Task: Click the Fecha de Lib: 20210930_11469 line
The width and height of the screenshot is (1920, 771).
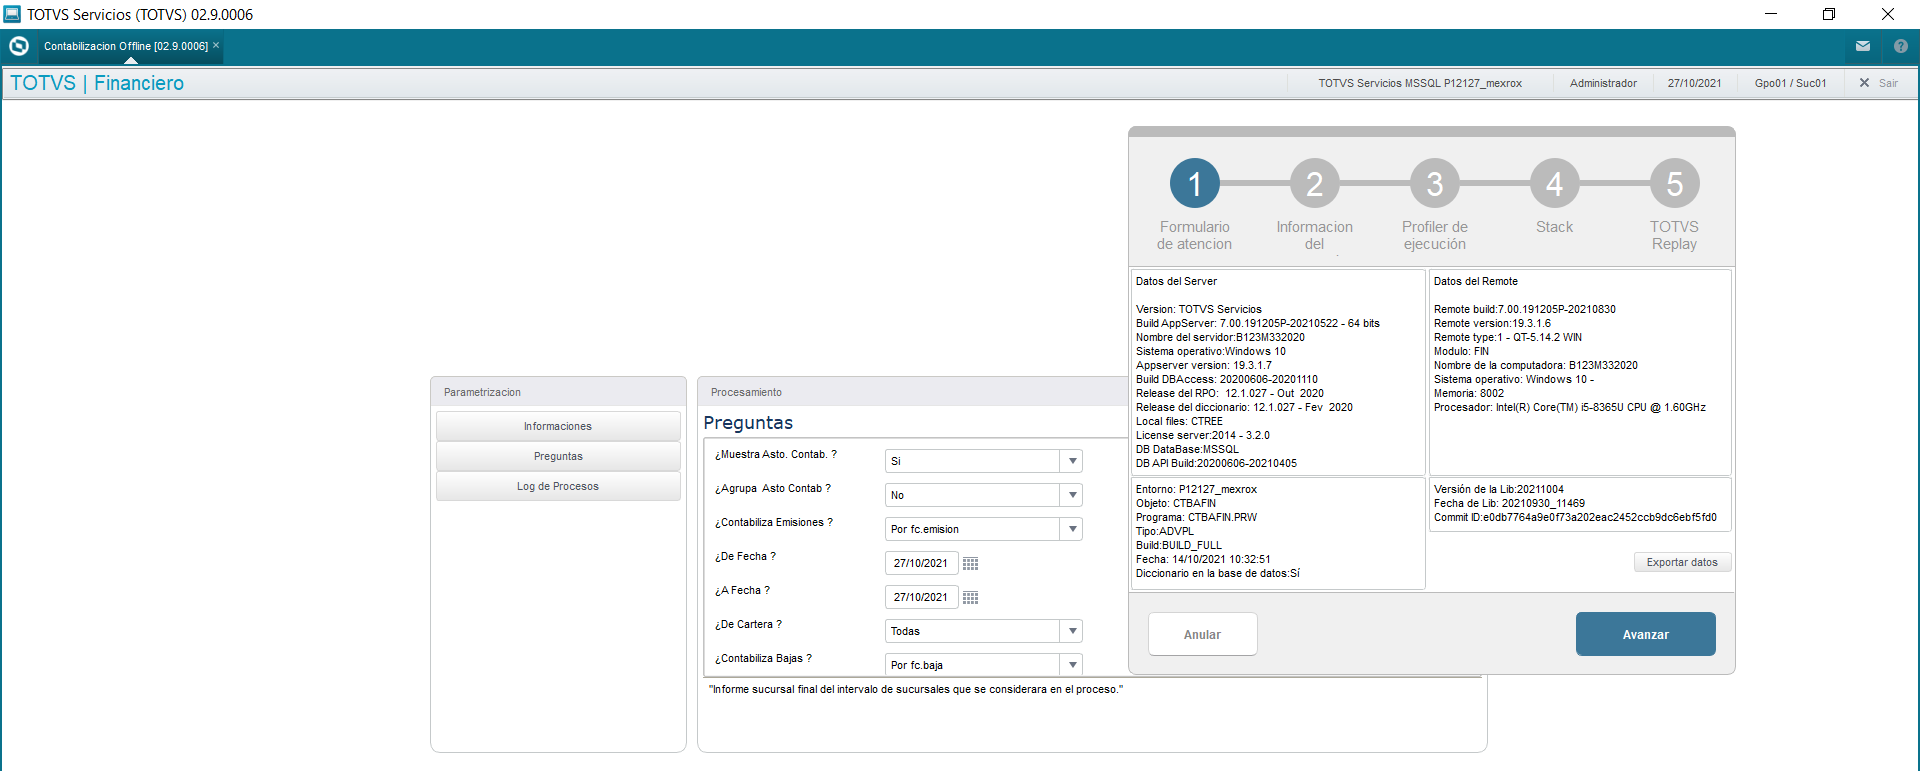Action: pos(1509,503)
